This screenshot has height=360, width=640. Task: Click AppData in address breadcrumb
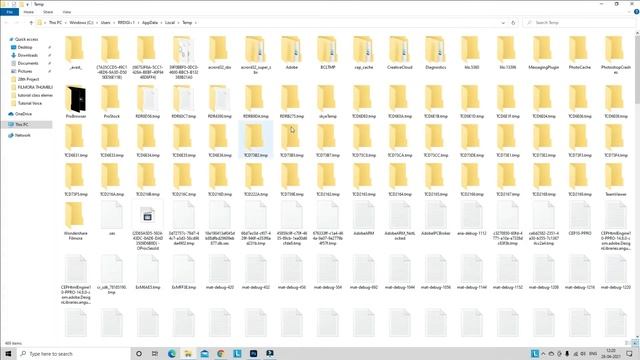click(x=150, y=22)
